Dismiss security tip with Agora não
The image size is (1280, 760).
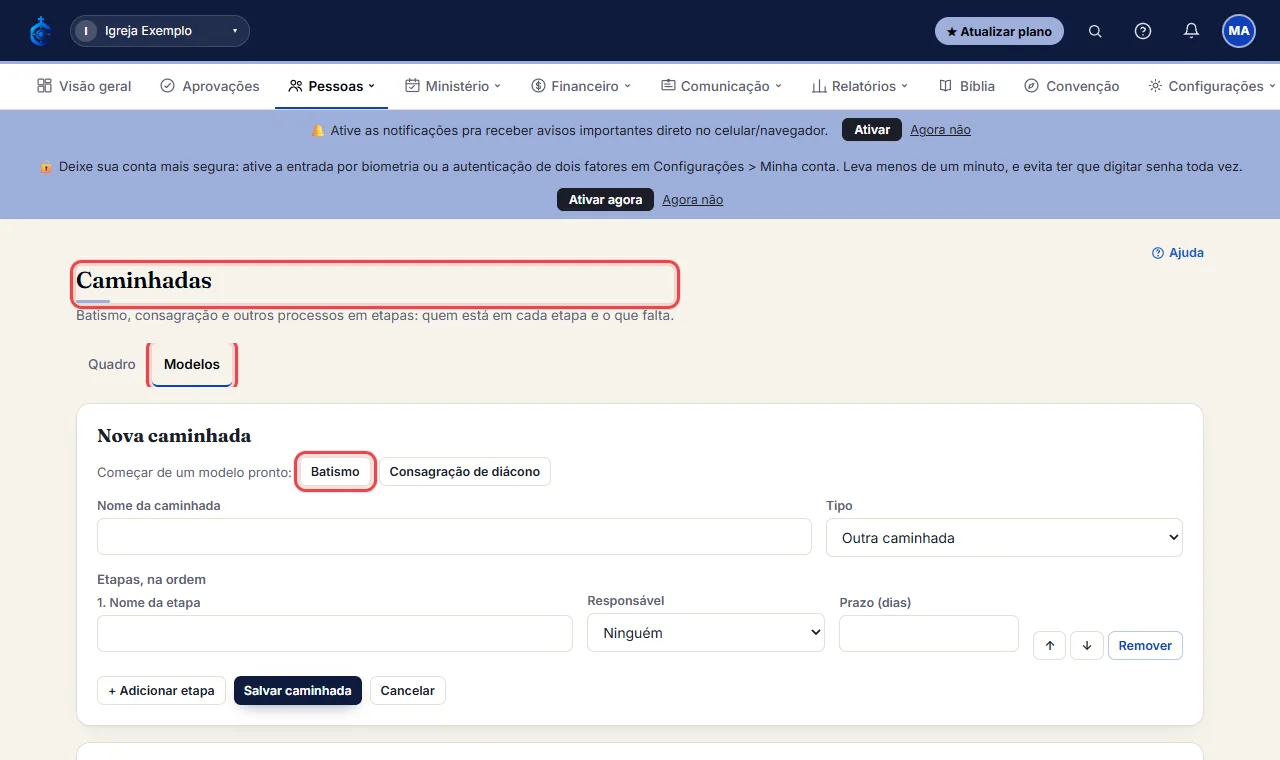pos(692,200)
